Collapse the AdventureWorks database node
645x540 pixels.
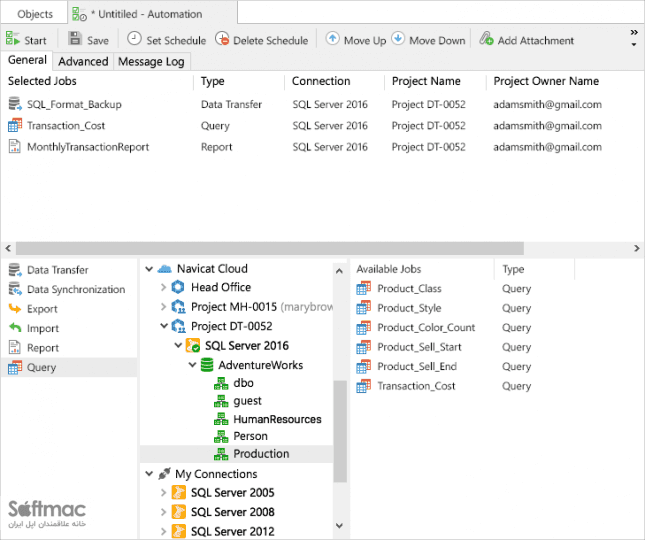(x=192, y=365)
